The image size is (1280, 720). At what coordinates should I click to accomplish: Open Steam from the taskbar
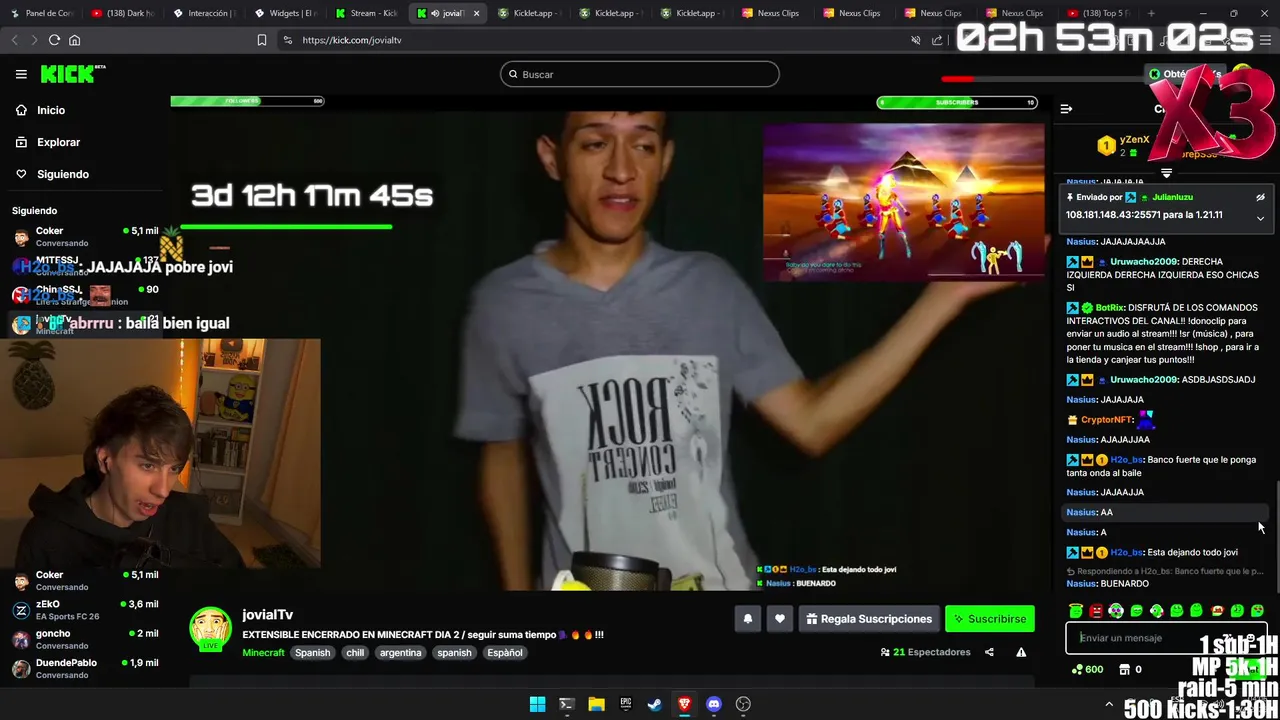[655, 704]
